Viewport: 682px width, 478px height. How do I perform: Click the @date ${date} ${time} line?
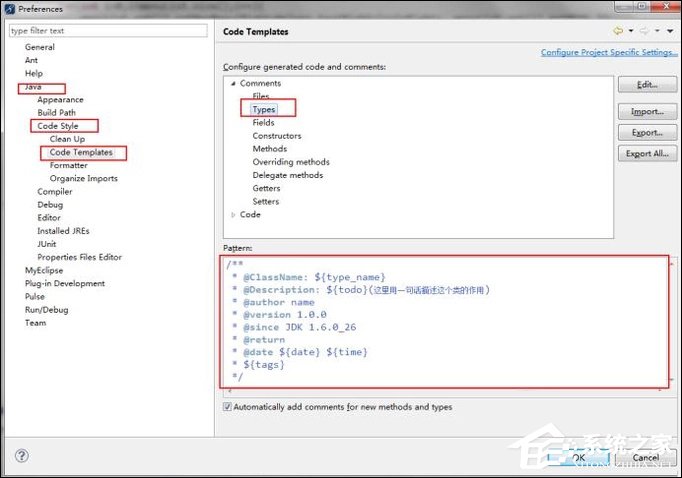coord(305,352)
